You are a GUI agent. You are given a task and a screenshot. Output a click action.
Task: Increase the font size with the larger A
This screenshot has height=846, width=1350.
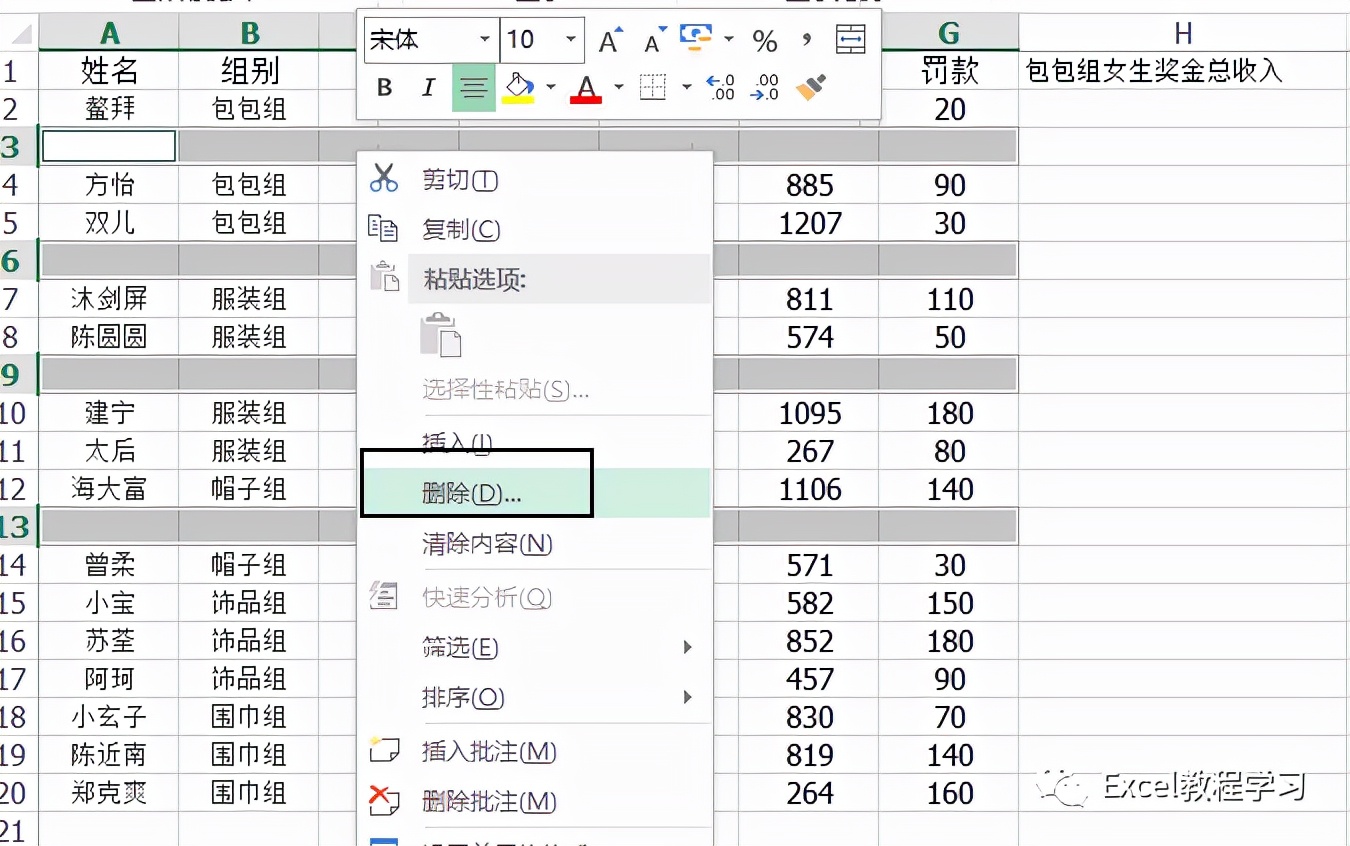point(610,41)
